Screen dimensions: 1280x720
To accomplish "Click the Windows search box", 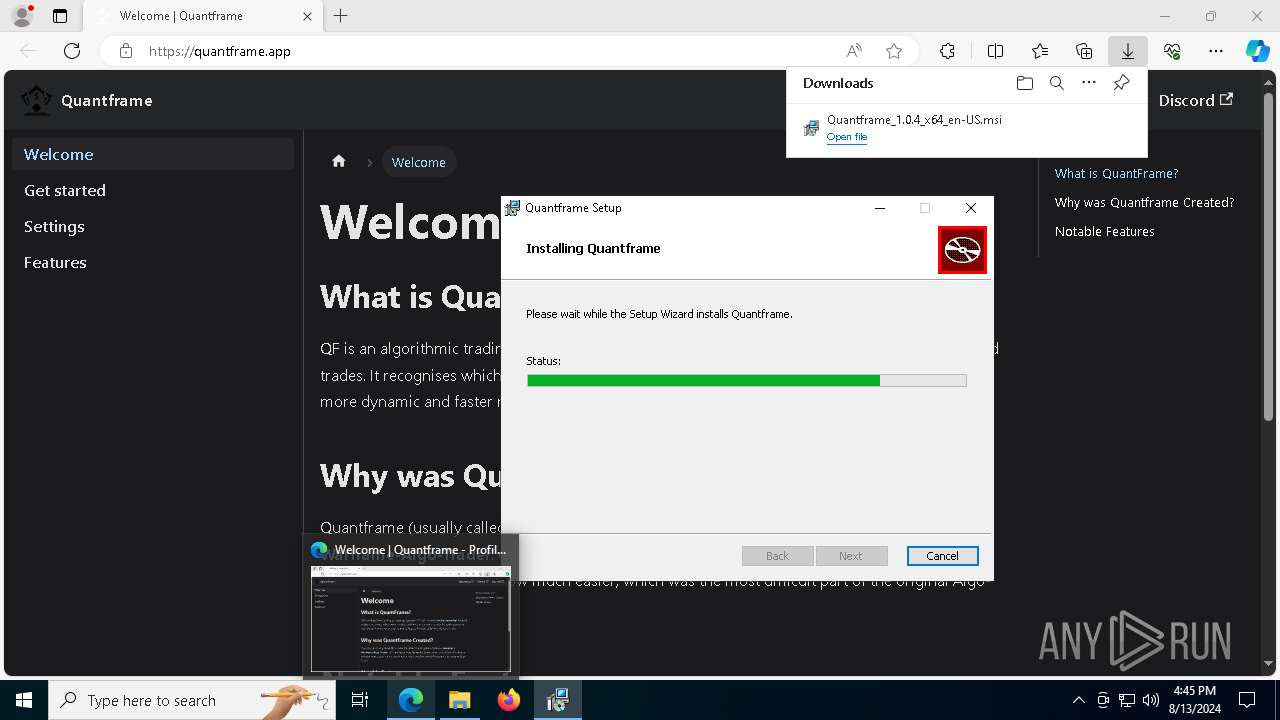I will 190,700.
